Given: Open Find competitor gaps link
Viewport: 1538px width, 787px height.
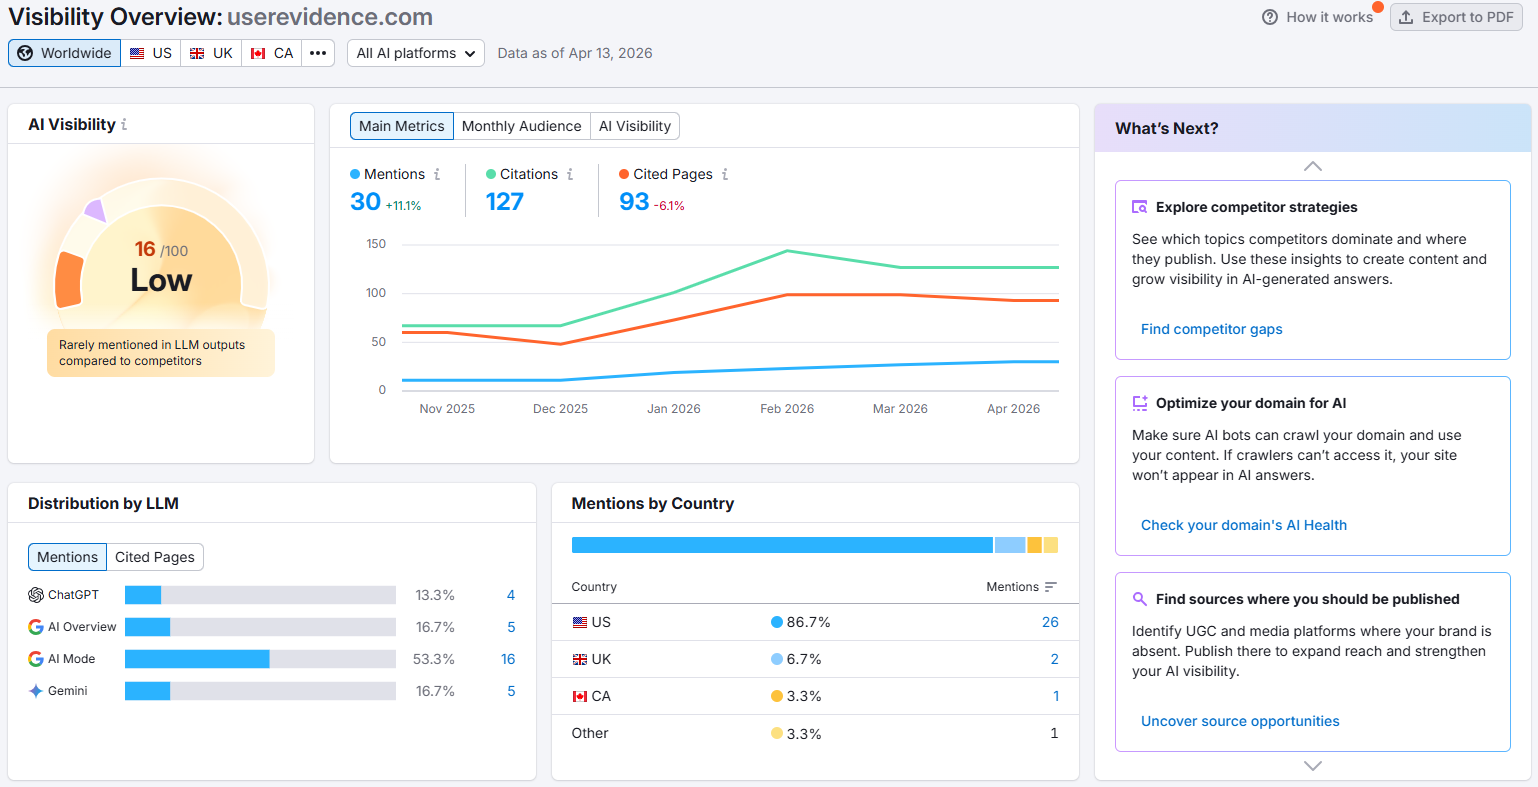Looking at the screenshot, I should pos(1212,329).
